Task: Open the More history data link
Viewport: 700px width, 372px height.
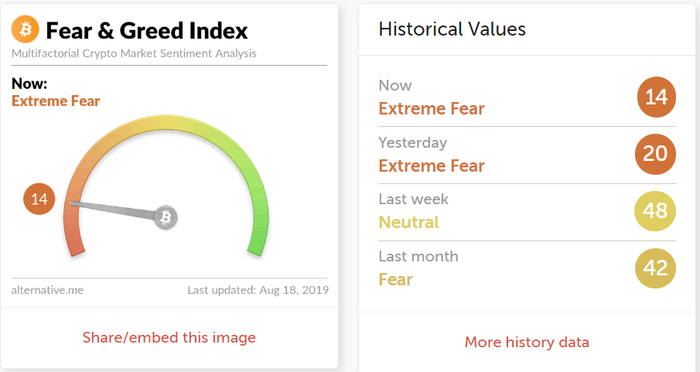Action: (527, 342)
